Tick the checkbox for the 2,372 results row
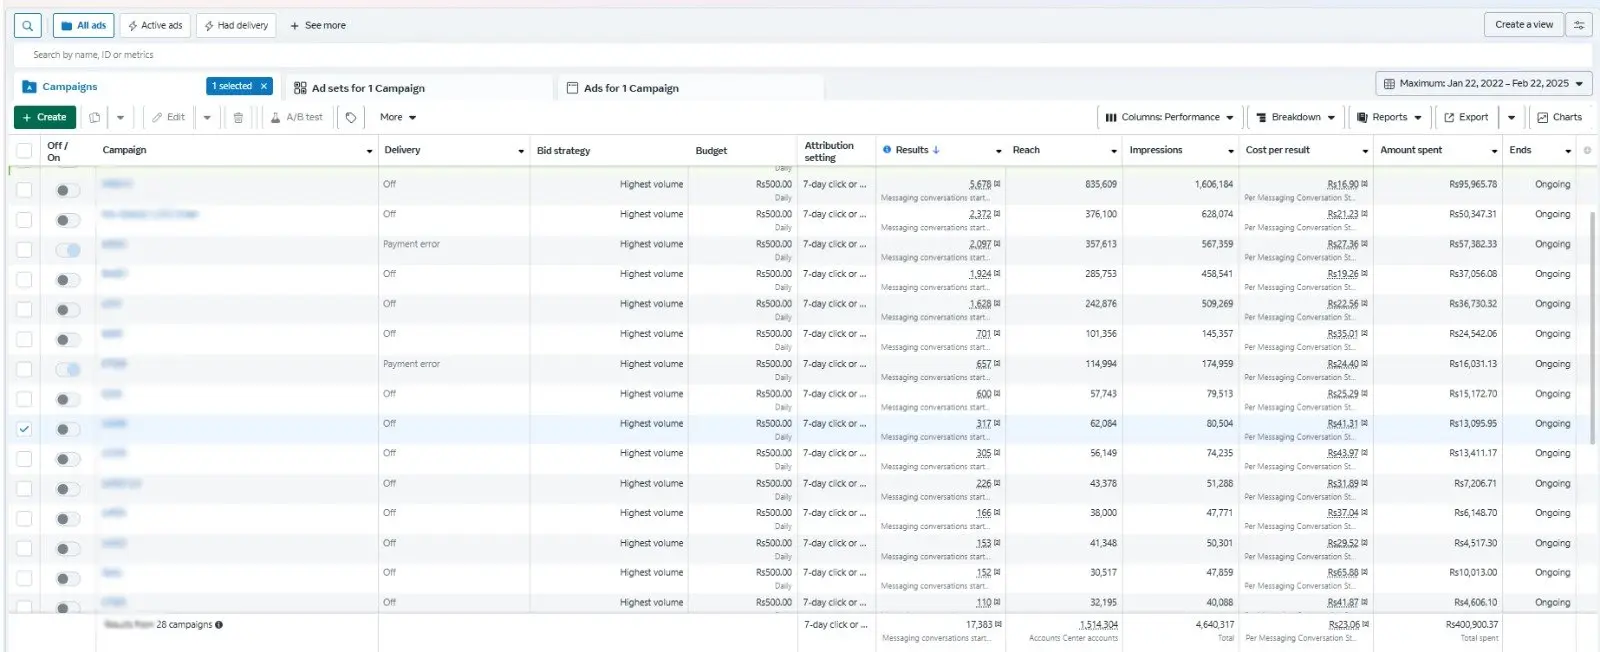Viewport: 1600px width, 652px height. 24,220
